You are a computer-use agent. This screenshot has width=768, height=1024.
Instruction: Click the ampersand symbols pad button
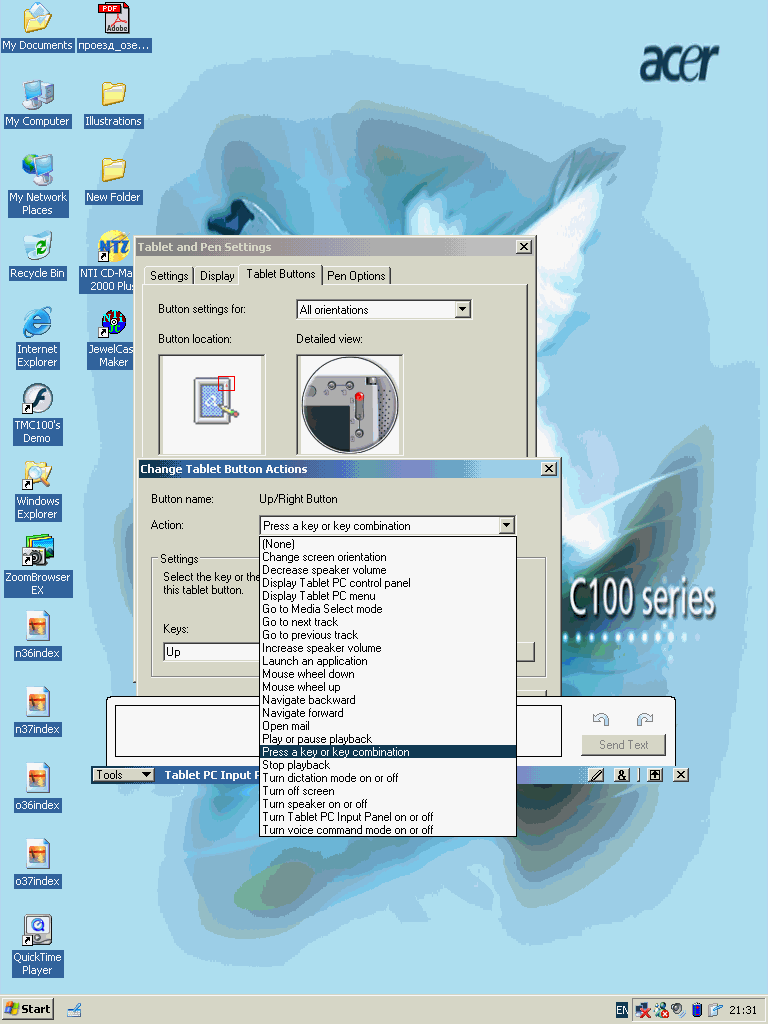pos(622,775)
